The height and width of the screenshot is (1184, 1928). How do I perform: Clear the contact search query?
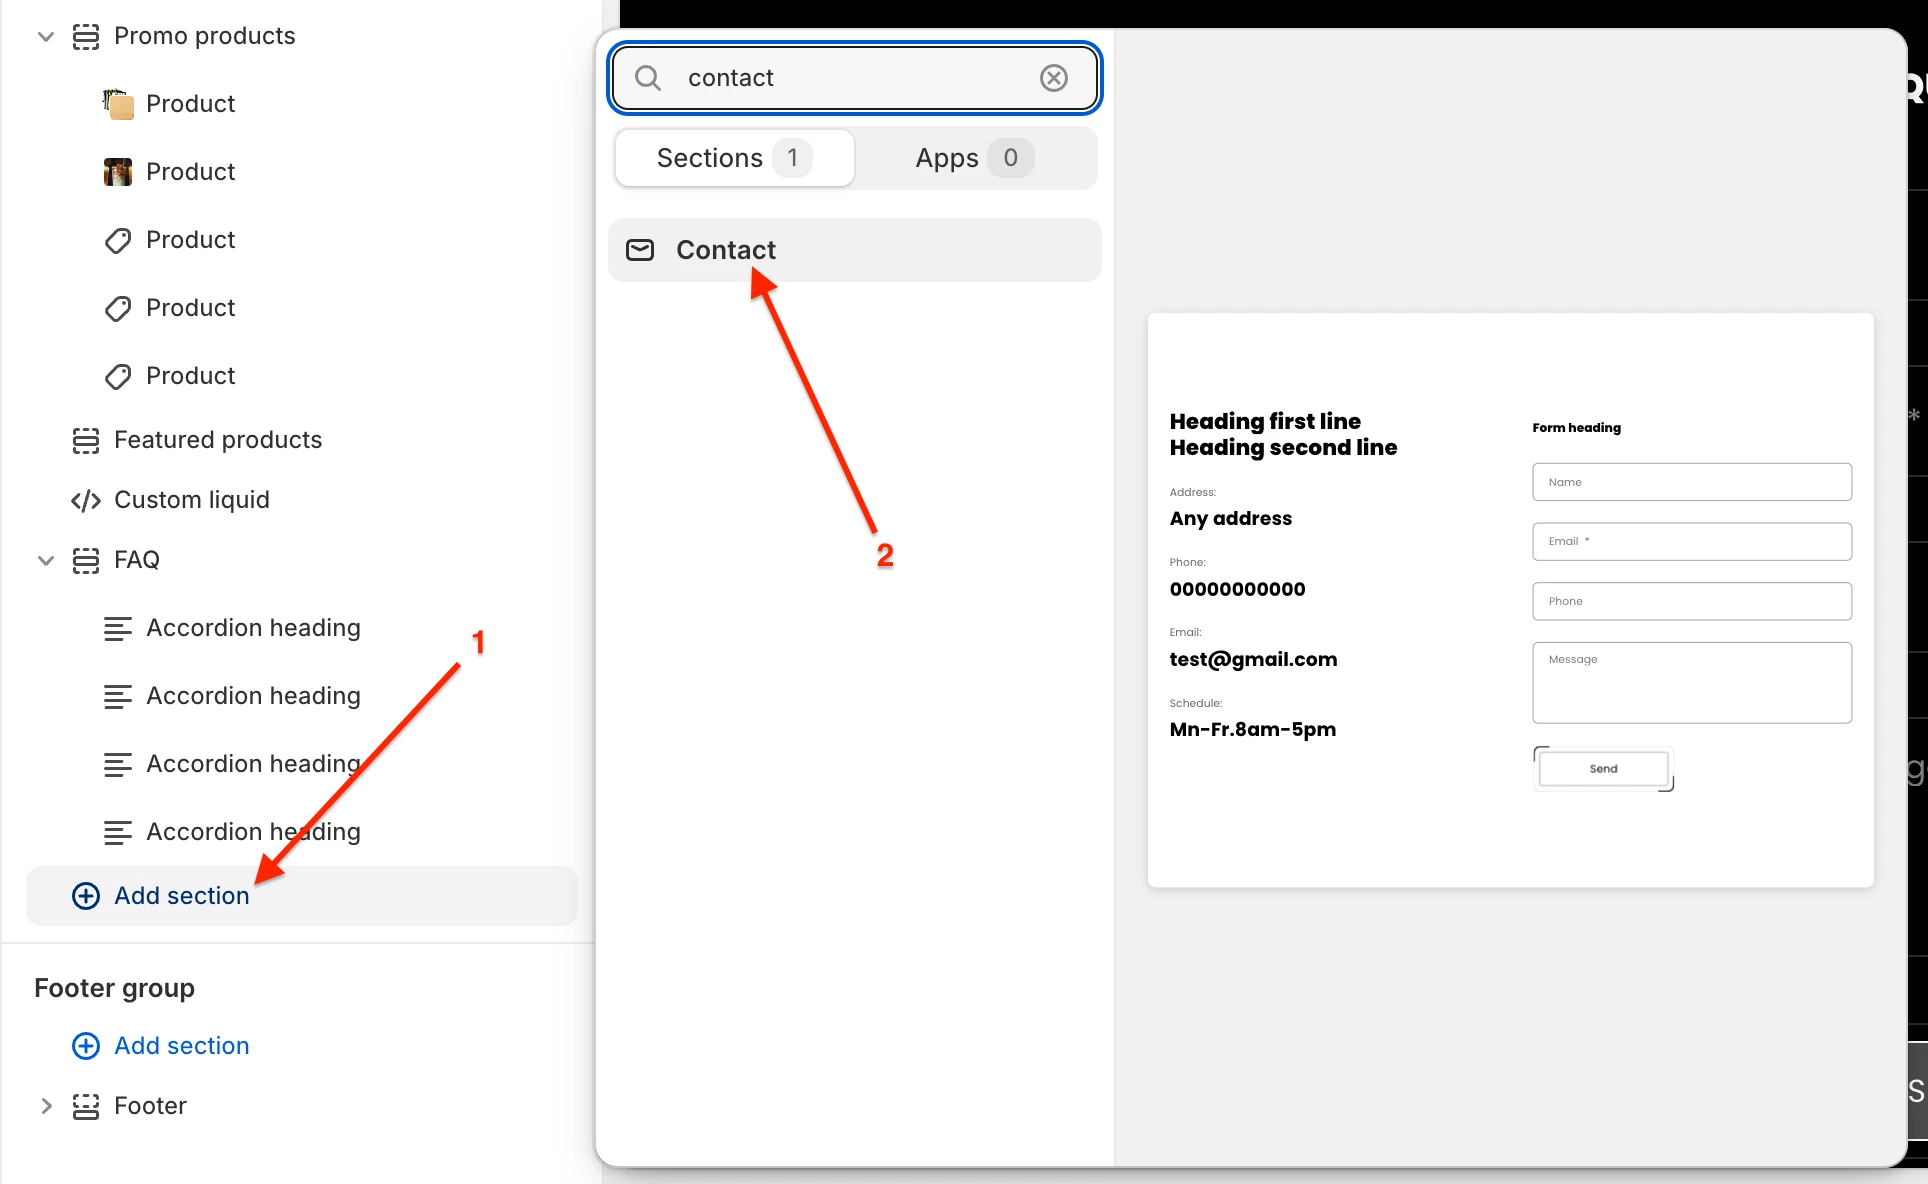coord(1054,78)
